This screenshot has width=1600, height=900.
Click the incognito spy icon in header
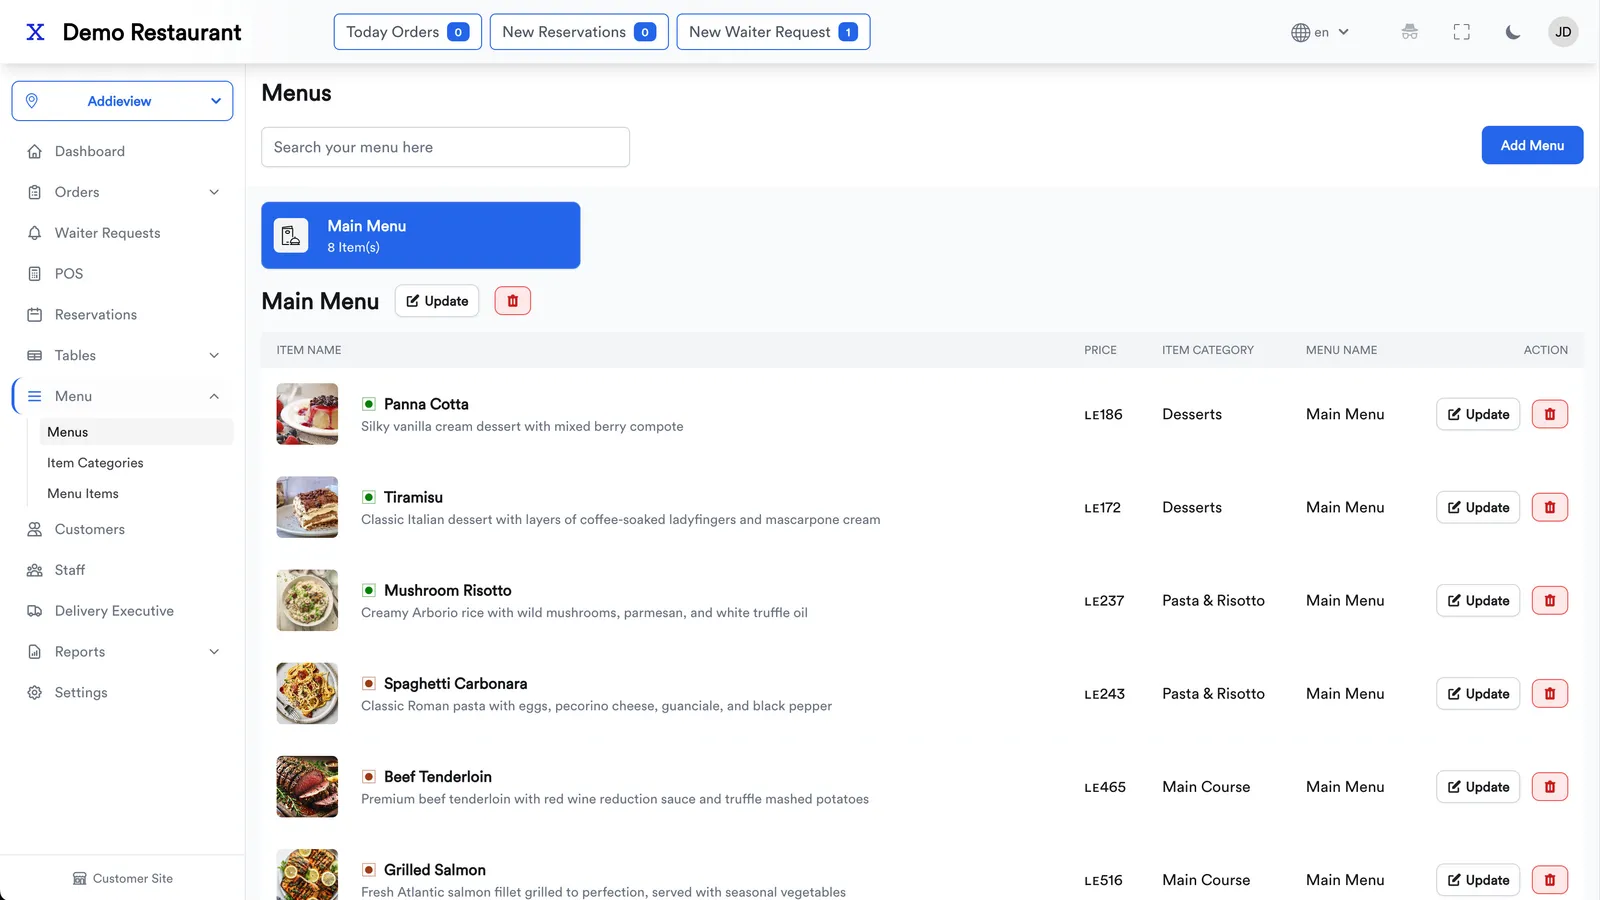1410,32
